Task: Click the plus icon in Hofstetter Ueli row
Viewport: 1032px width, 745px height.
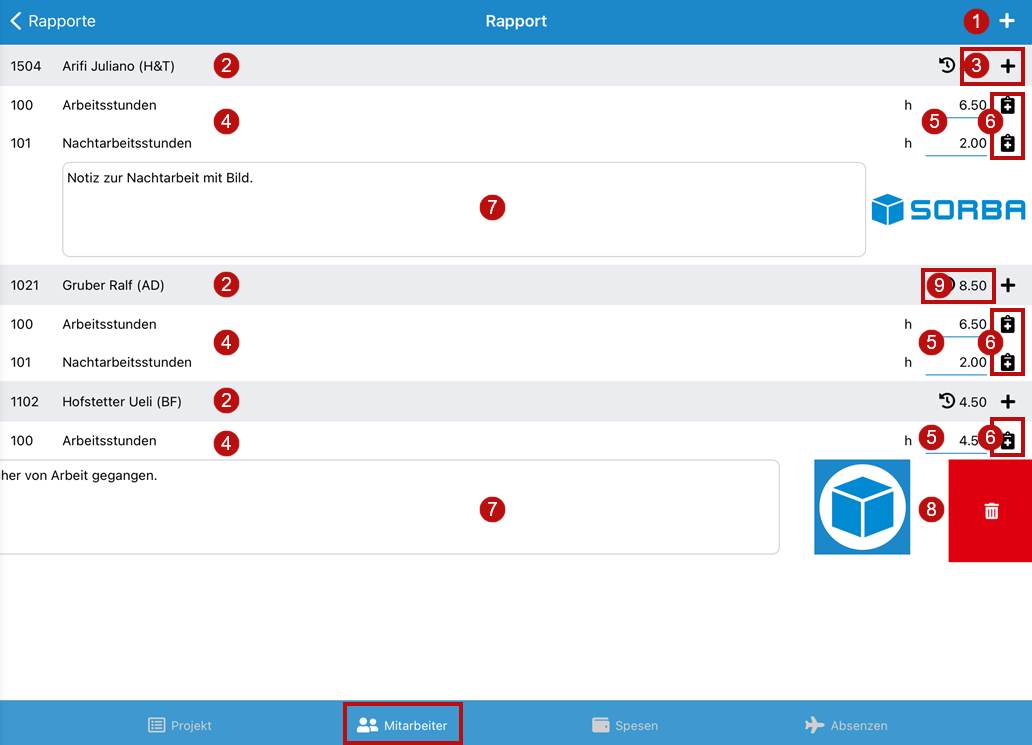Action: [1007, 401]
